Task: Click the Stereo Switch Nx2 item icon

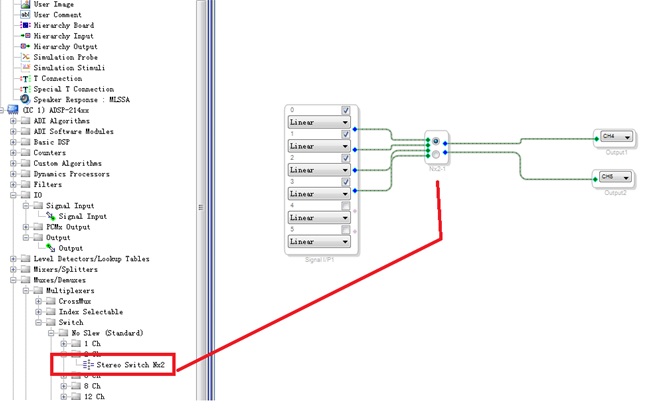Action: tap(88, 364)
